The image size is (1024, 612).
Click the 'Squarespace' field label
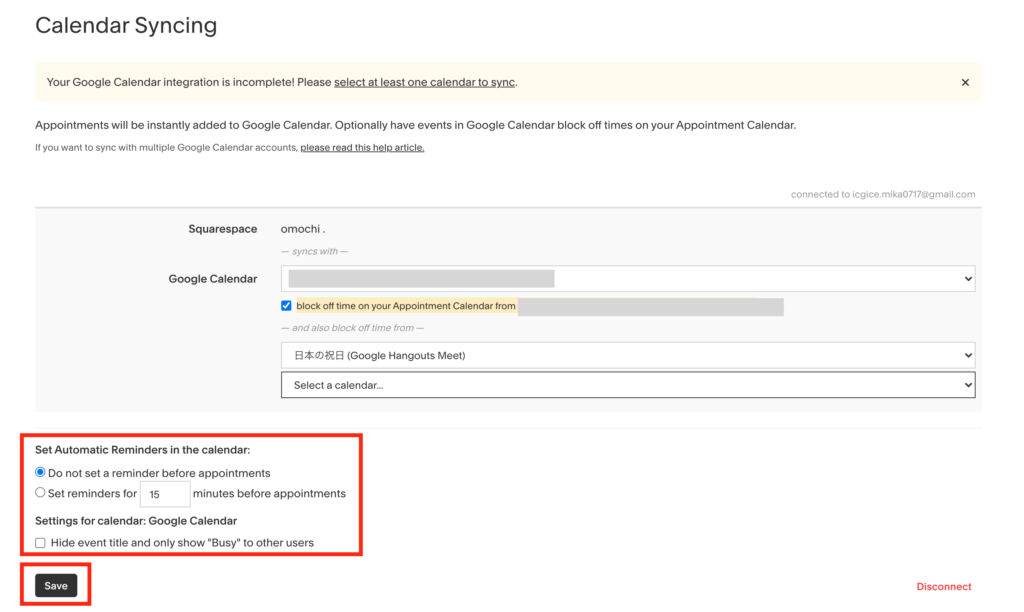[223, 229]
